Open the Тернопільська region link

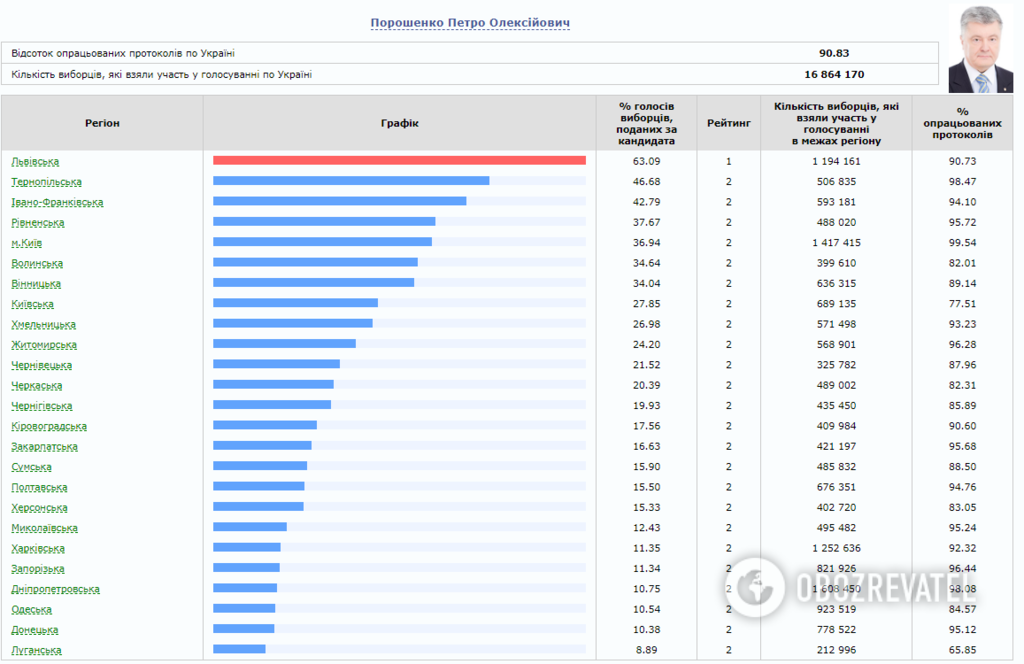46,182
